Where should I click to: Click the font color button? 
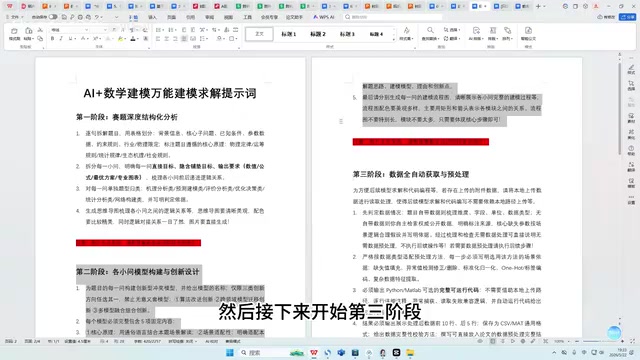133,39
